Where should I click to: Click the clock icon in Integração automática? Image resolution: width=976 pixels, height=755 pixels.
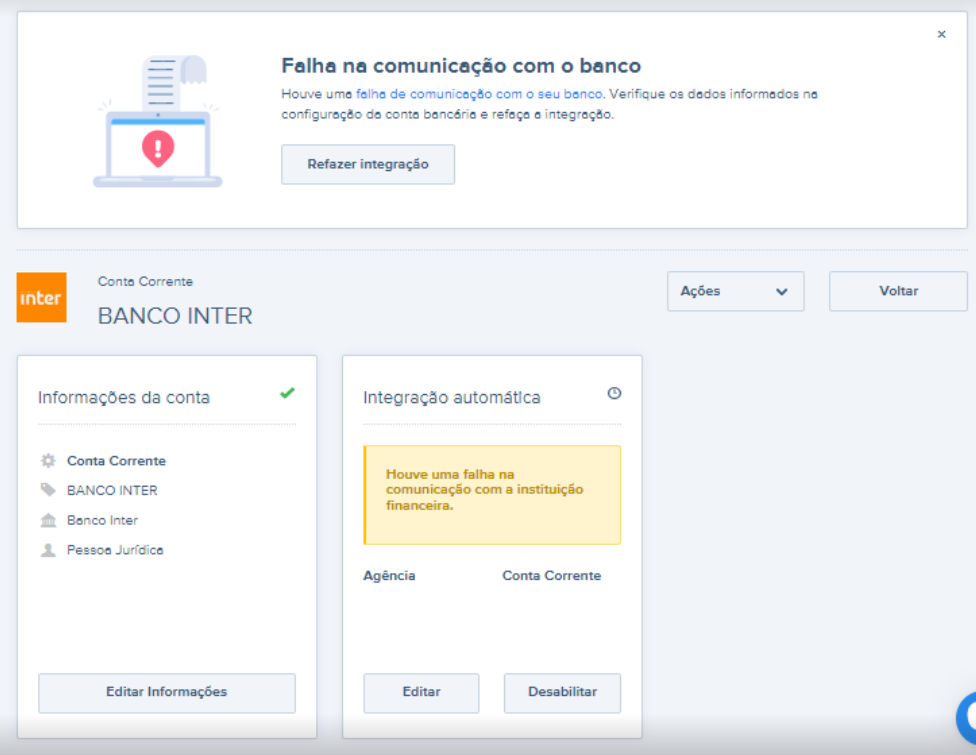pyautogui.click(x=614, y=394)
